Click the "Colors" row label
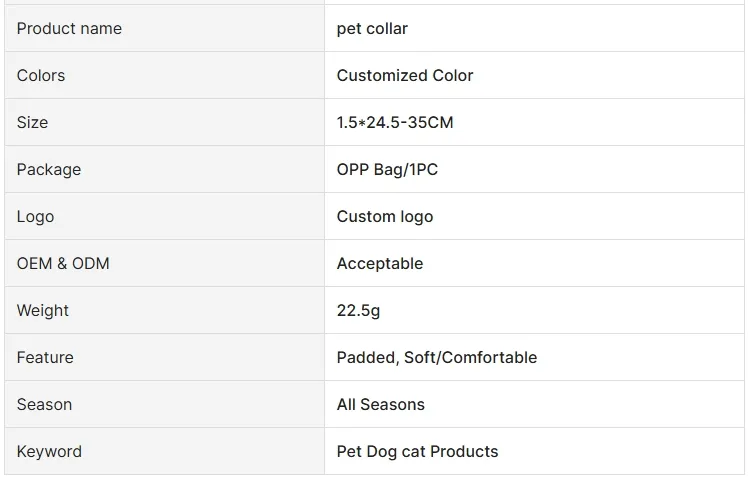This screenshot has width=748, height=488. point(41,75)
